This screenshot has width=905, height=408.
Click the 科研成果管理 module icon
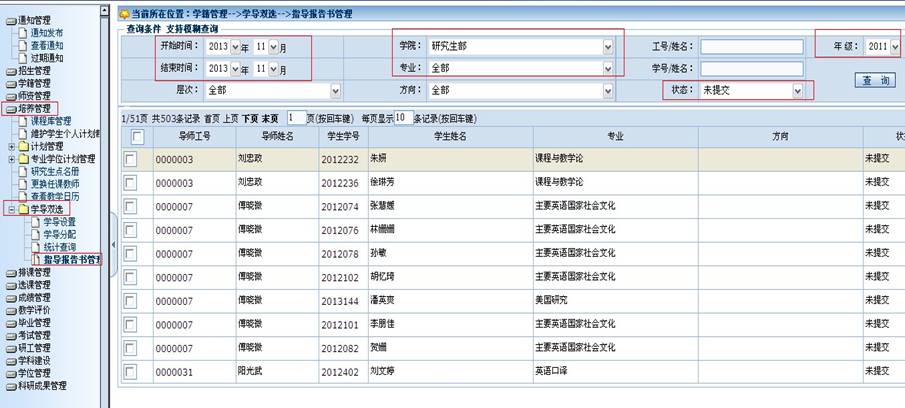coord(11,385)
